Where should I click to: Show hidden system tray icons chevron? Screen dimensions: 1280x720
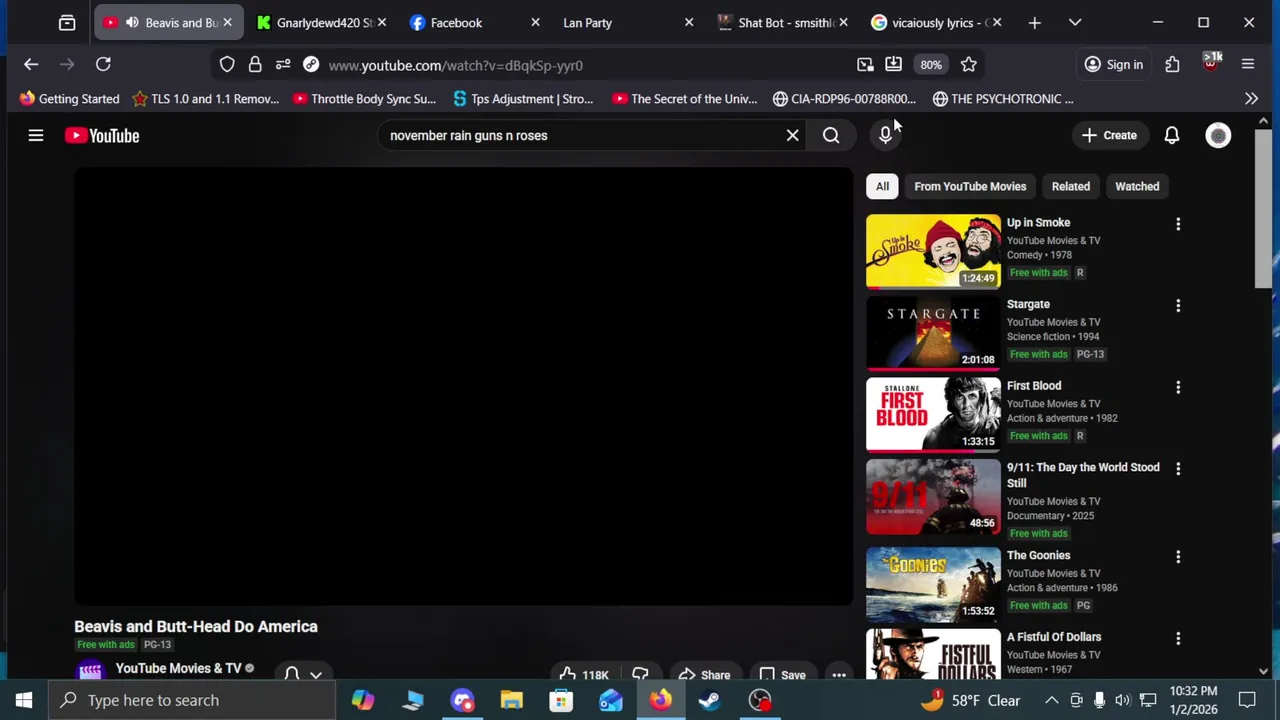point(1051,700)
